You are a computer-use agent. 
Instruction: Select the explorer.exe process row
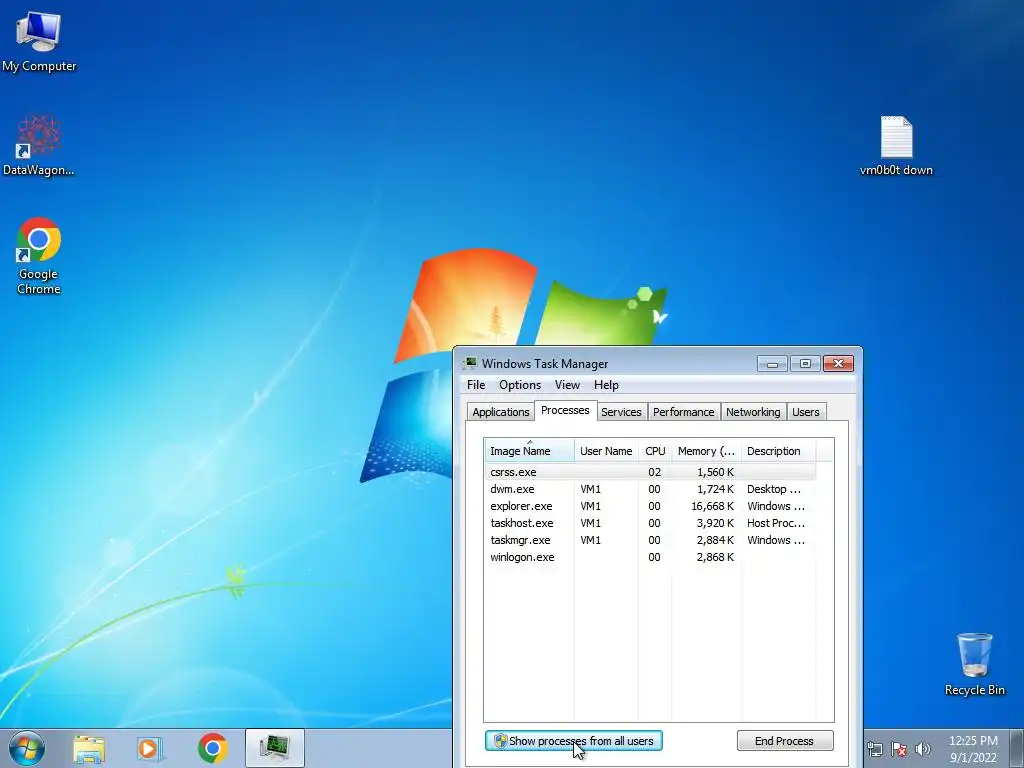[x=650, y=506]
